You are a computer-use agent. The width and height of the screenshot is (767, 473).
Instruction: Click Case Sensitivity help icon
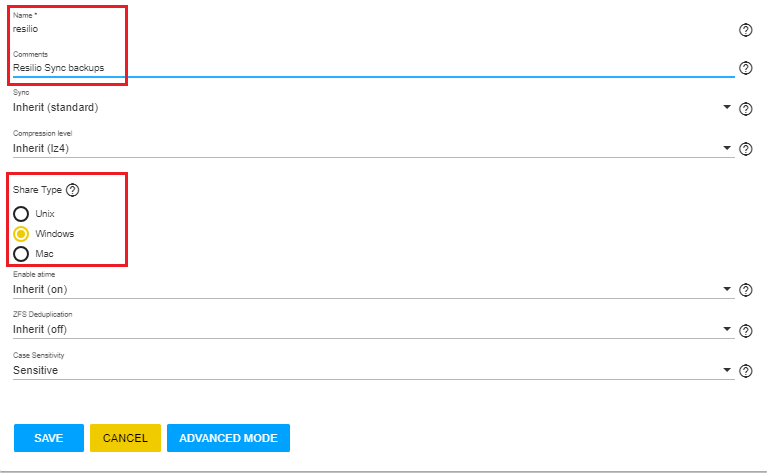(745, 372)
